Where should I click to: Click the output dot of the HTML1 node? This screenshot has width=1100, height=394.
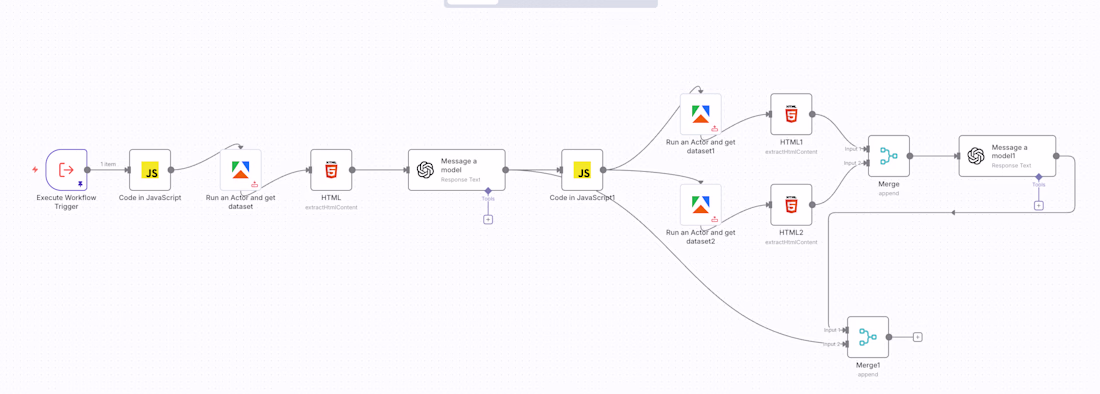812,114
